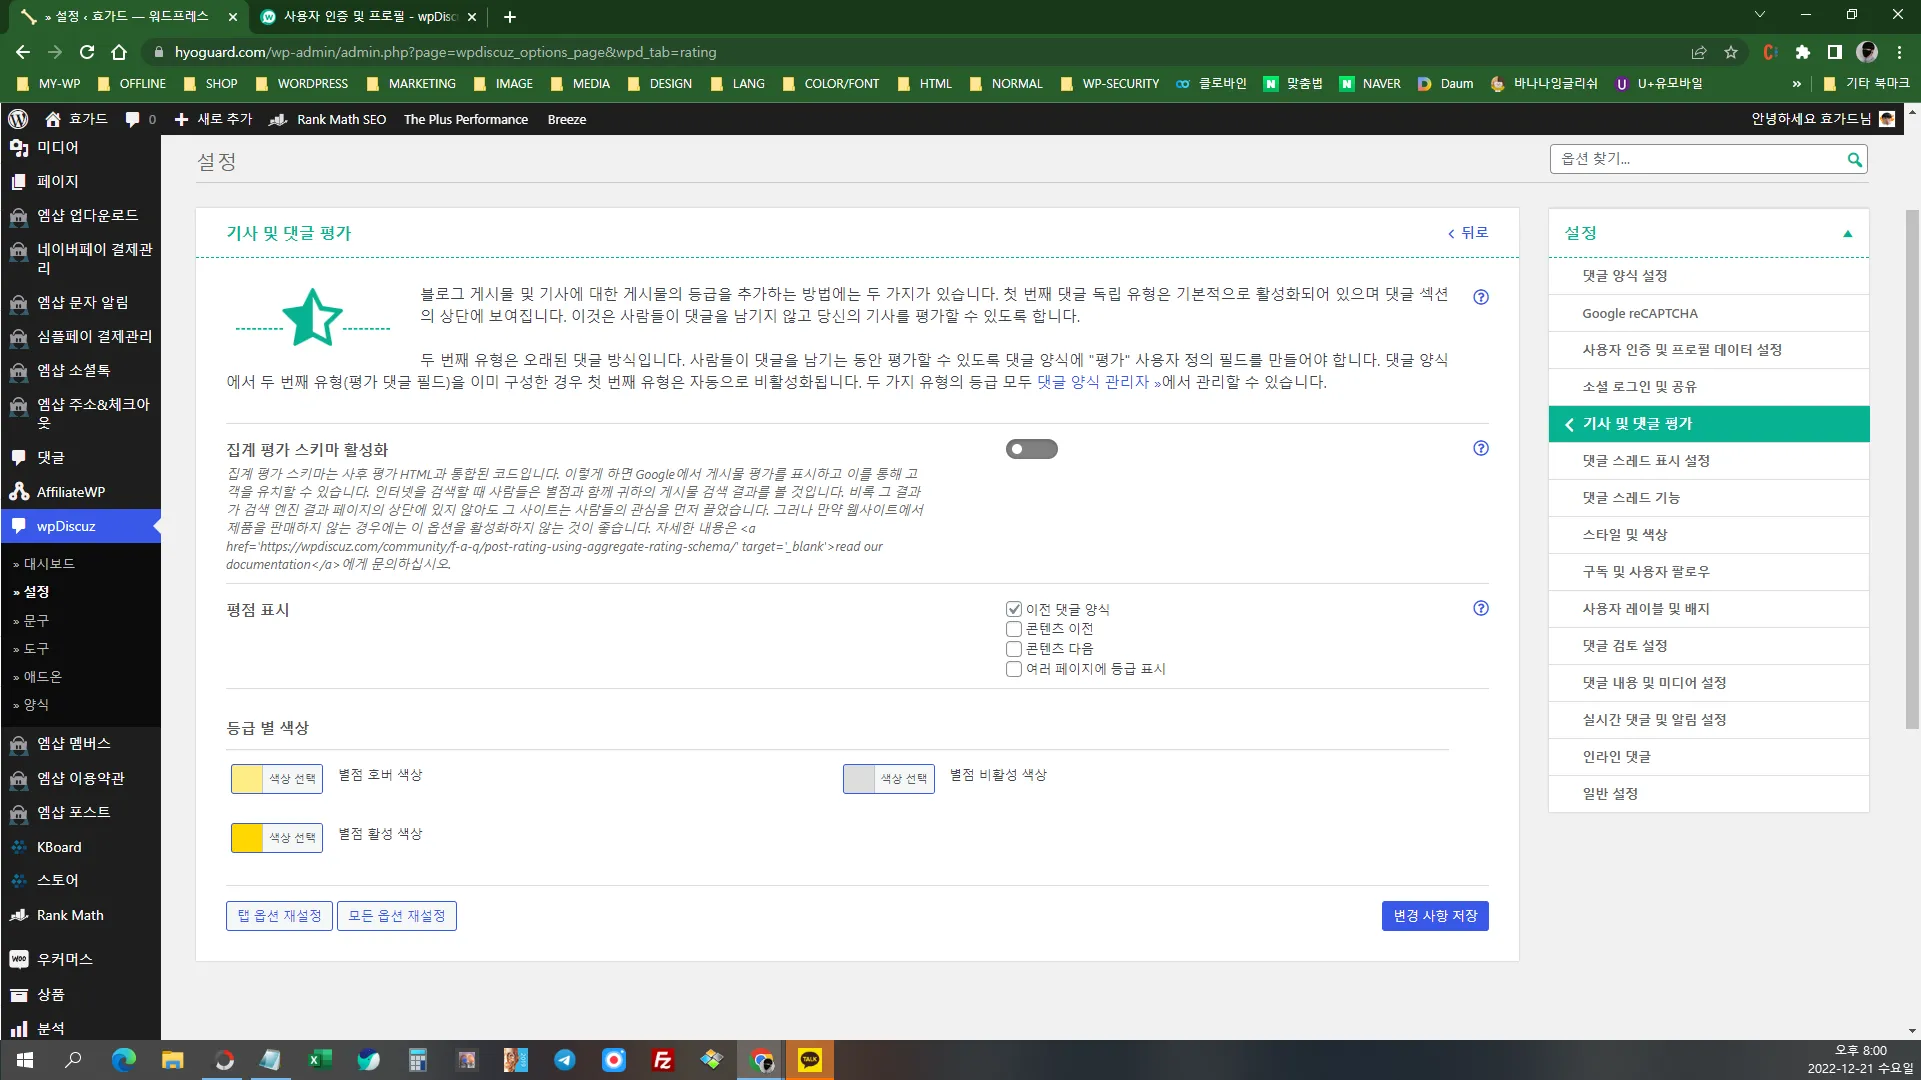
Task: Collapse the 설정 side panel arrow
Action: (1848, 233)
